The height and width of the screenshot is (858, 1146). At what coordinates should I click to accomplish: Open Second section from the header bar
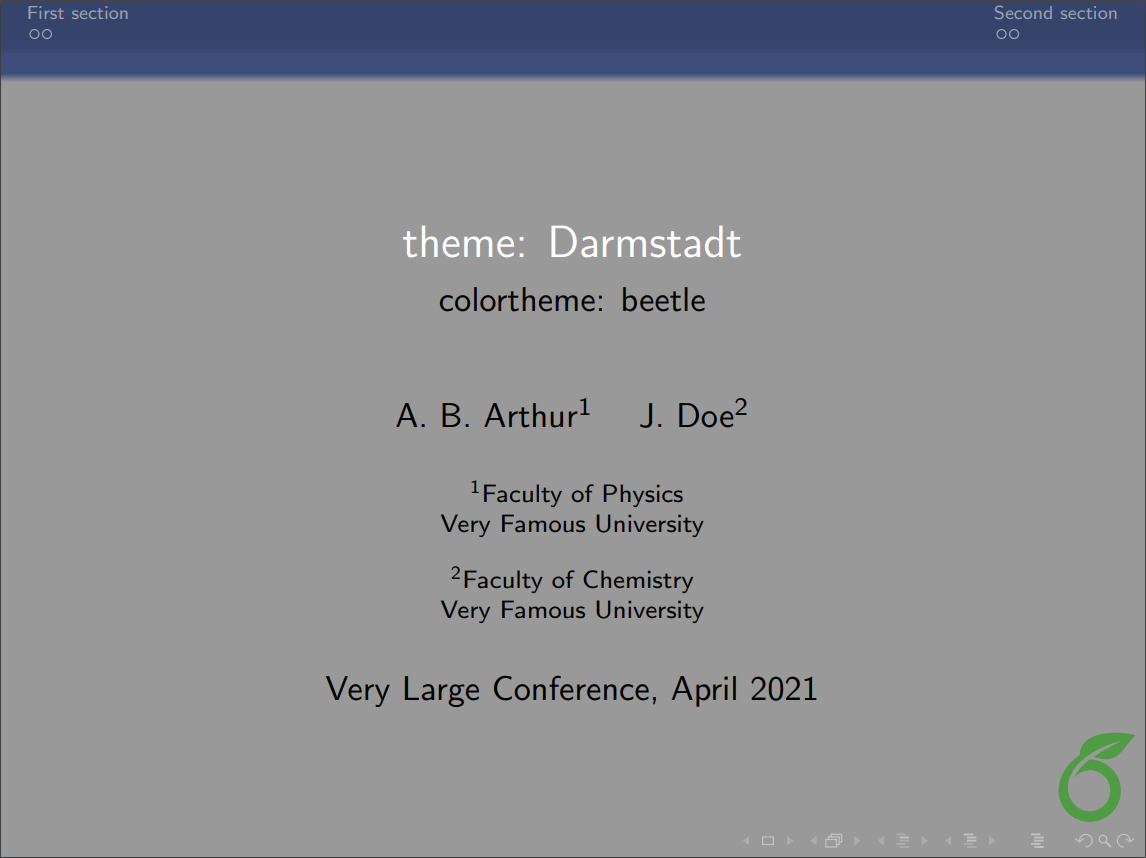pyautogui.click(x=1055, y=13)
